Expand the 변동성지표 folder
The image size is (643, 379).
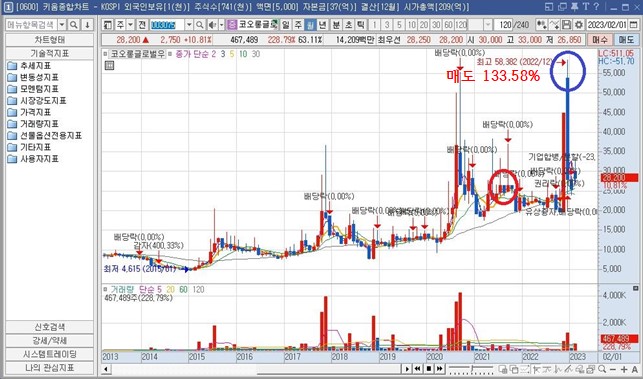click(33, 77)
